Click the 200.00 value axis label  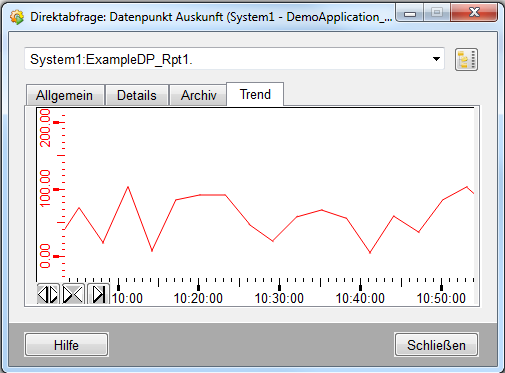[45, 128]
